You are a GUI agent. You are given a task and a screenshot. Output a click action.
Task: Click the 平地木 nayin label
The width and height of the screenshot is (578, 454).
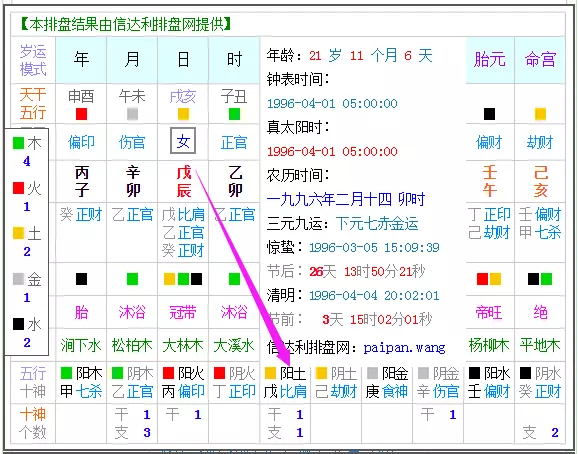[x=540, y=346]
